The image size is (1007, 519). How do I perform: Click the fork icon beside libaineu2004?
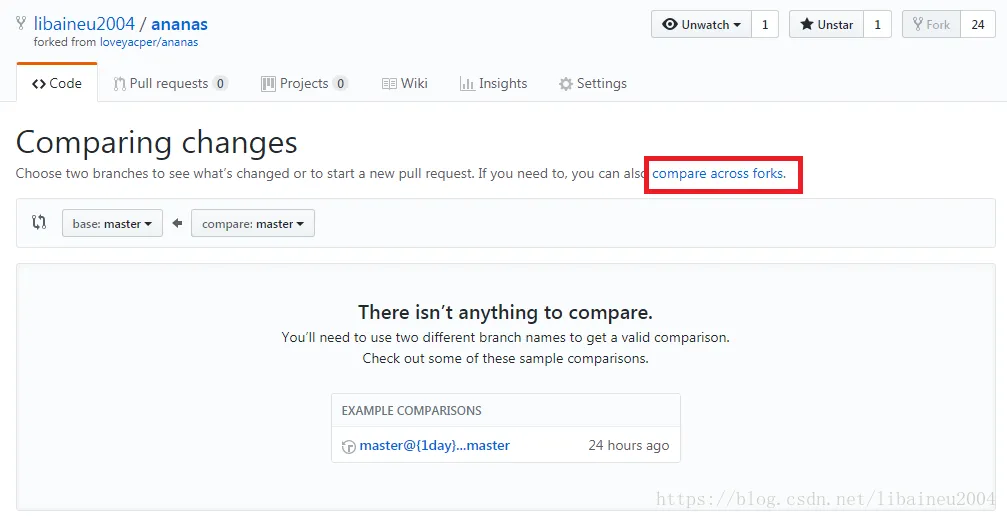pos(21,24)
